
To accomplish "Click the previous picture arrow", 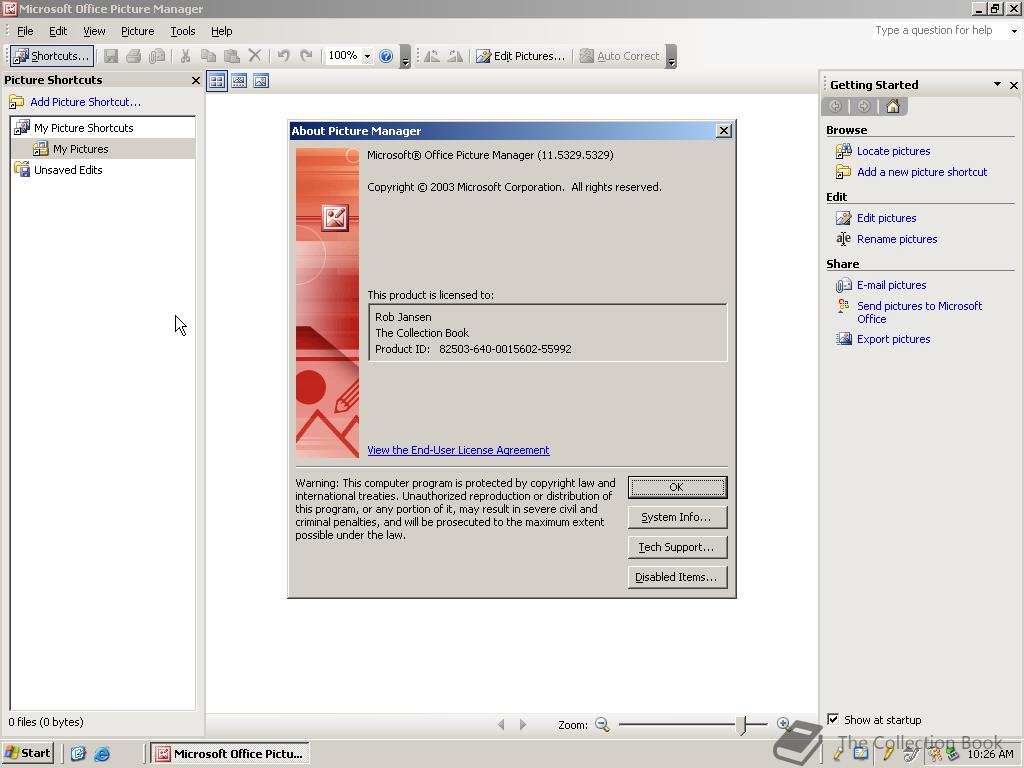I will (501, 724).
